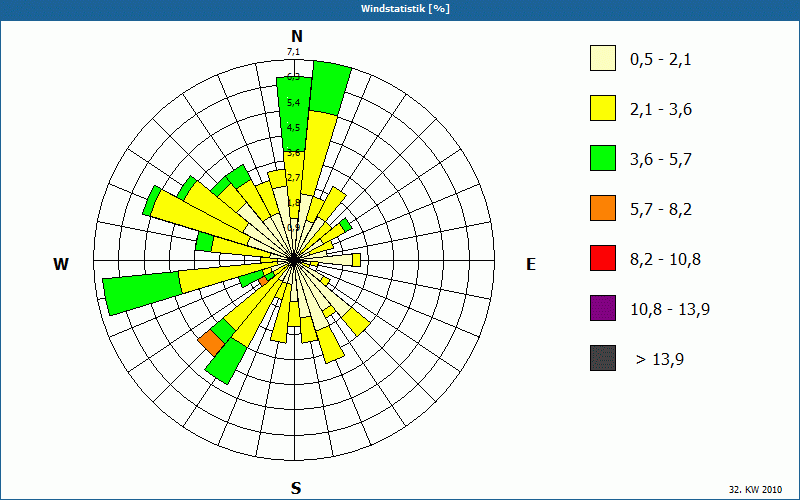The width and height of the screenshot is (800, 500).
Task: Click the N compass label
Action: point(296,36)
